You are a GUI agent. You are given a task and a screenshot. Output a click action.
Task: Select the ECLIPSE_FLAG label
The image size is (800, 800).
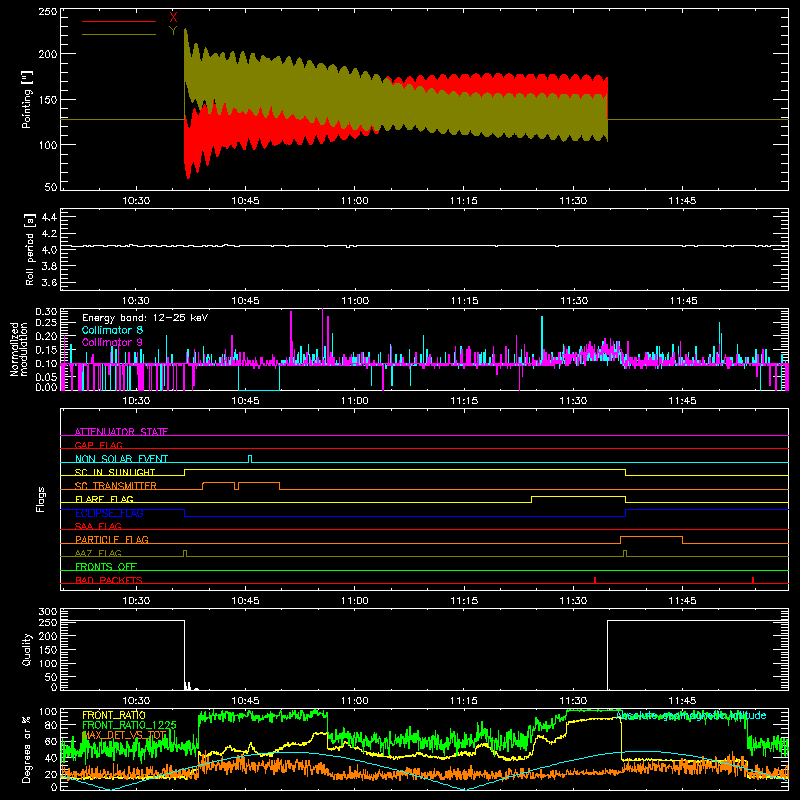[x=109, y=513]
